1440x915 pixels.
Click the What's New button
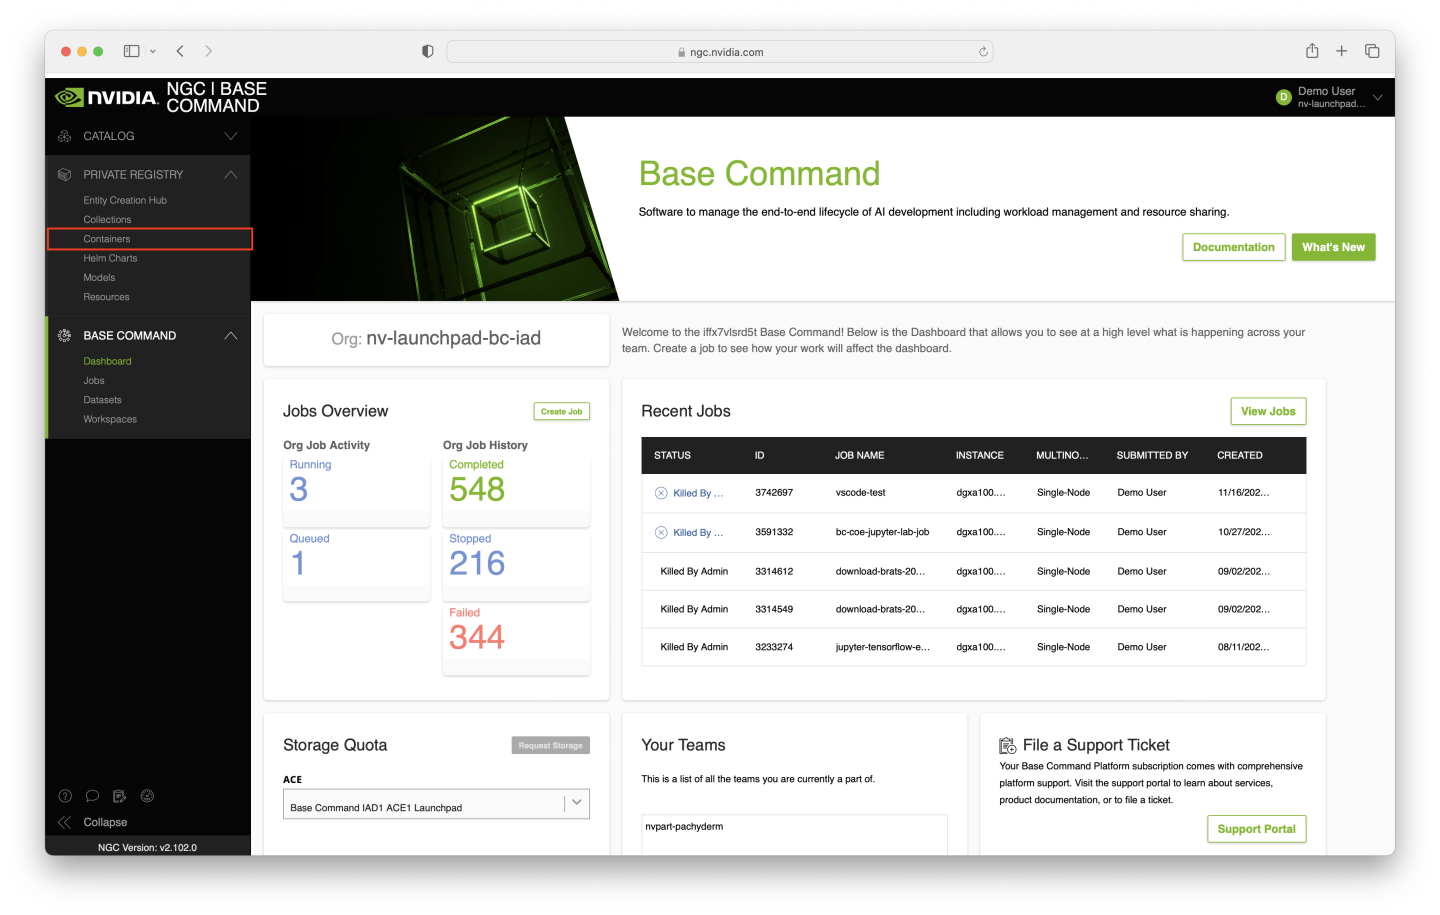click(1333, 247)
